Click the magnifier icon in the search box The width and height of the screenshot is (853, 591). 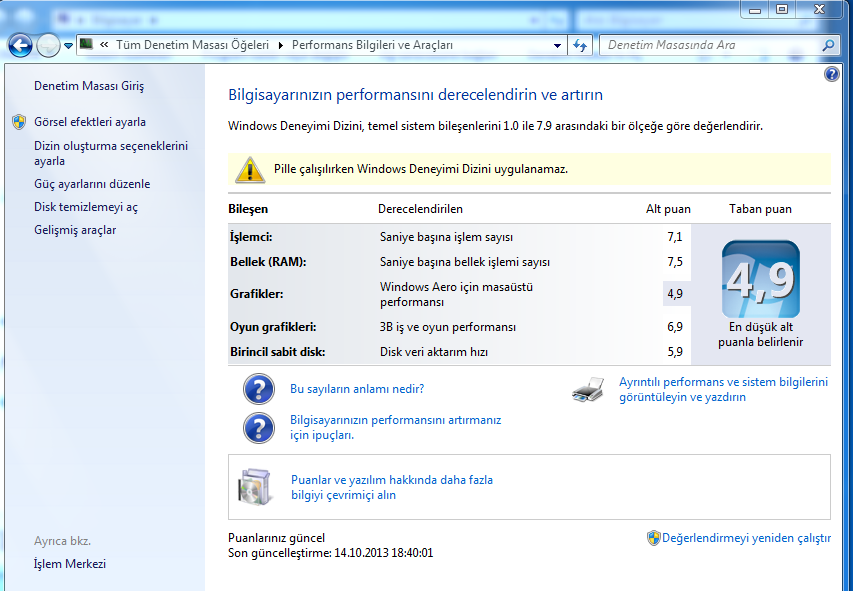828,45
